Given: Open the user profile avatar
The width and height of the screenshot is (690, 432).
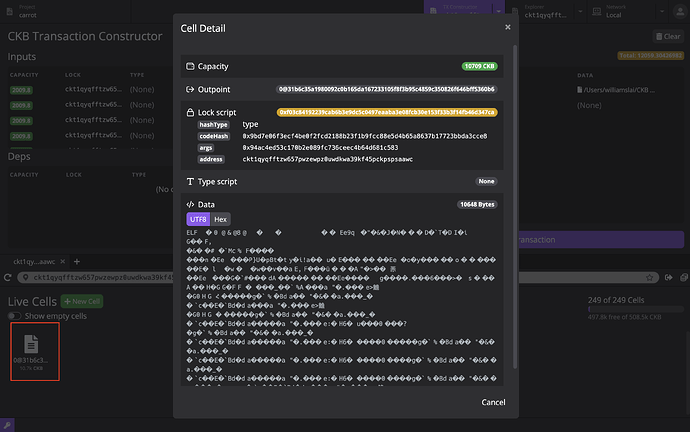Looking at the screenshot, I should pyautogui.click(x=680, y=12).
